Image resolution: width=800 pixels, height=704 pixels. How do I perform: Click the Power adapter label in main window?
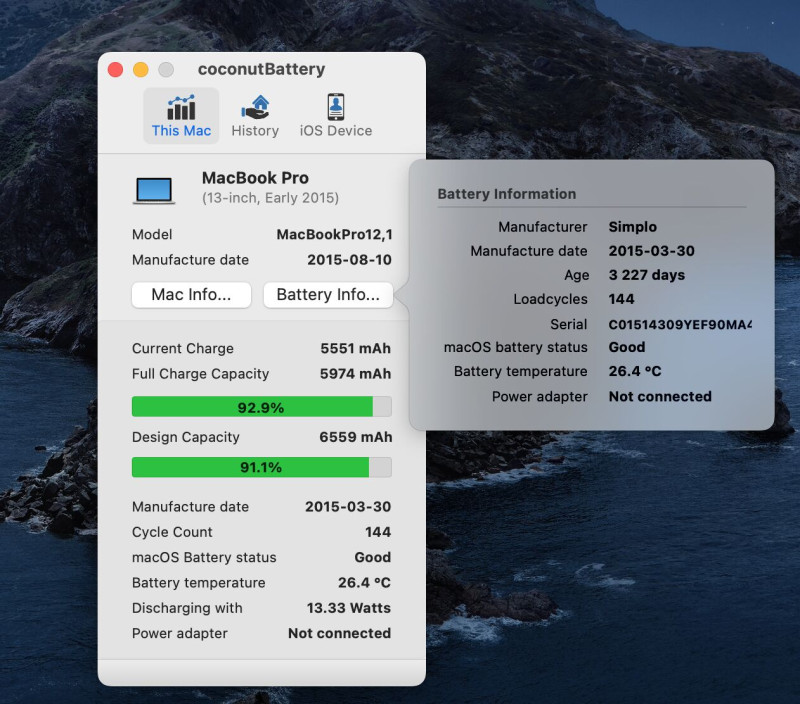180,634
